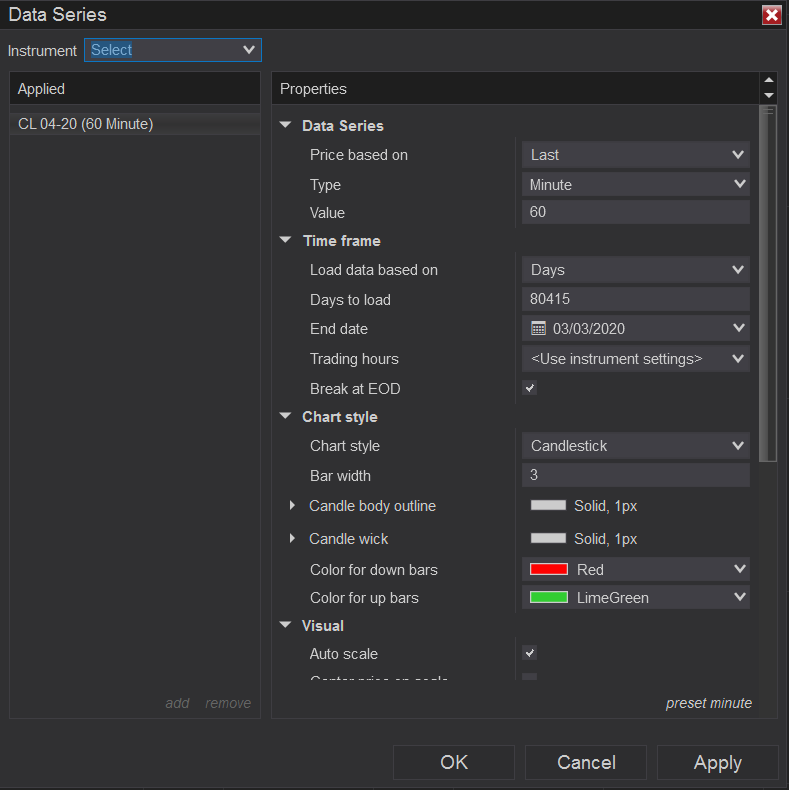Toggle the Break at EOD checkbox
789x790 pixels.
[x=530, y=388]
